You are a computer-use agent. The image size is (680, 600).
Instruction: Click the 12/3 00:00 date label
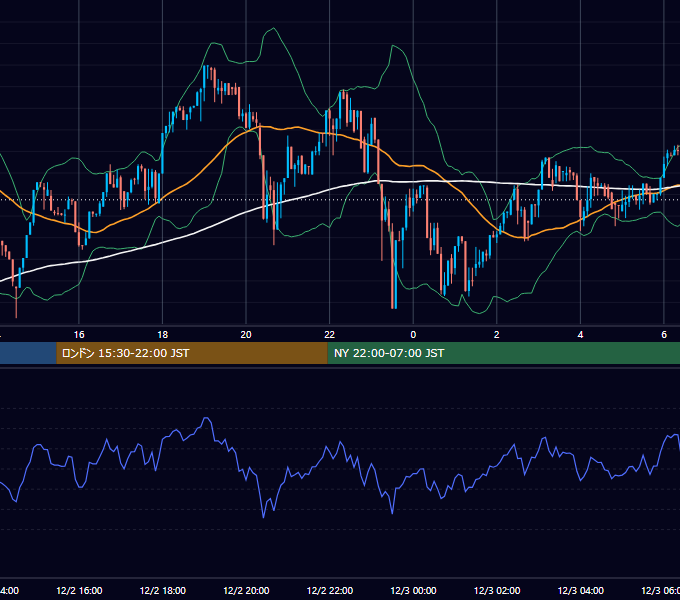coord(413,590)
